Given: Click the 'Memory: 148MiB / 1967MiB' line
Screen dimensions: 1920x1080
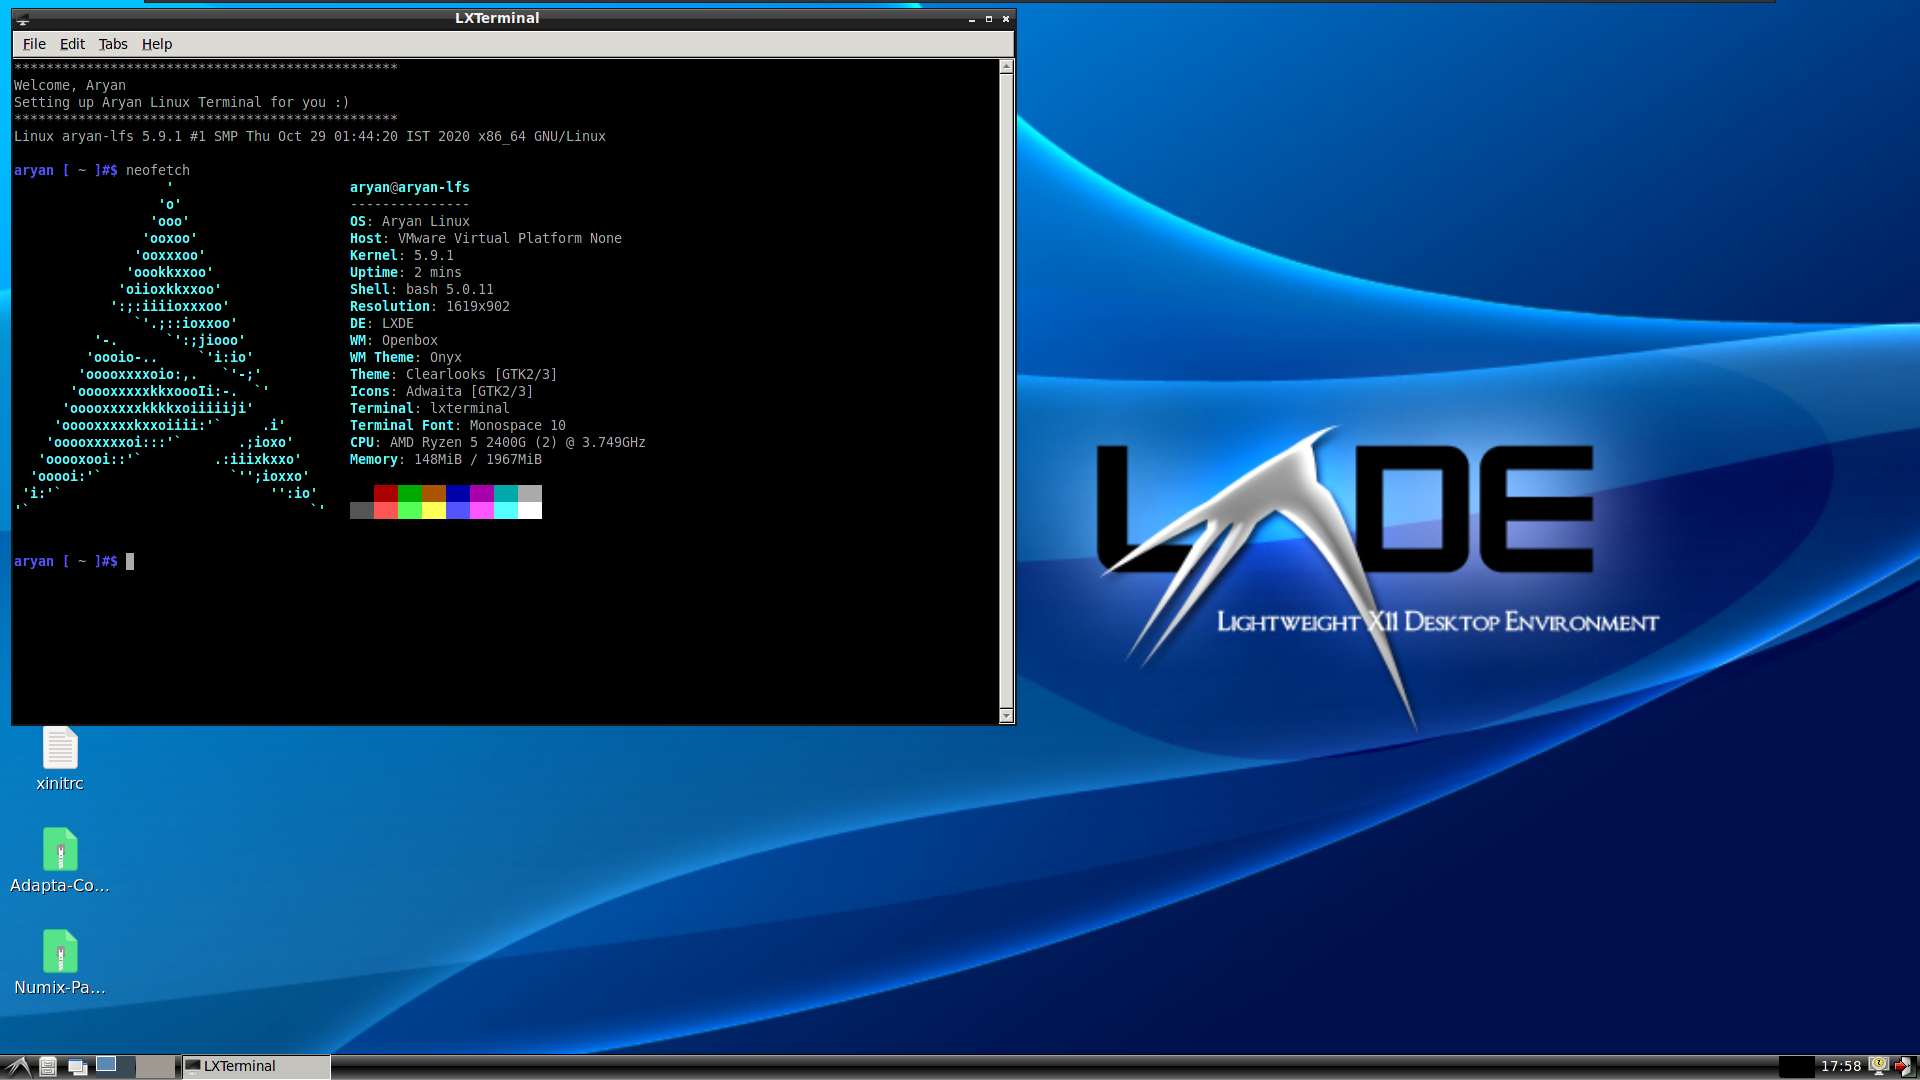Looking at the screenshot, I should [x=446, y=459].
